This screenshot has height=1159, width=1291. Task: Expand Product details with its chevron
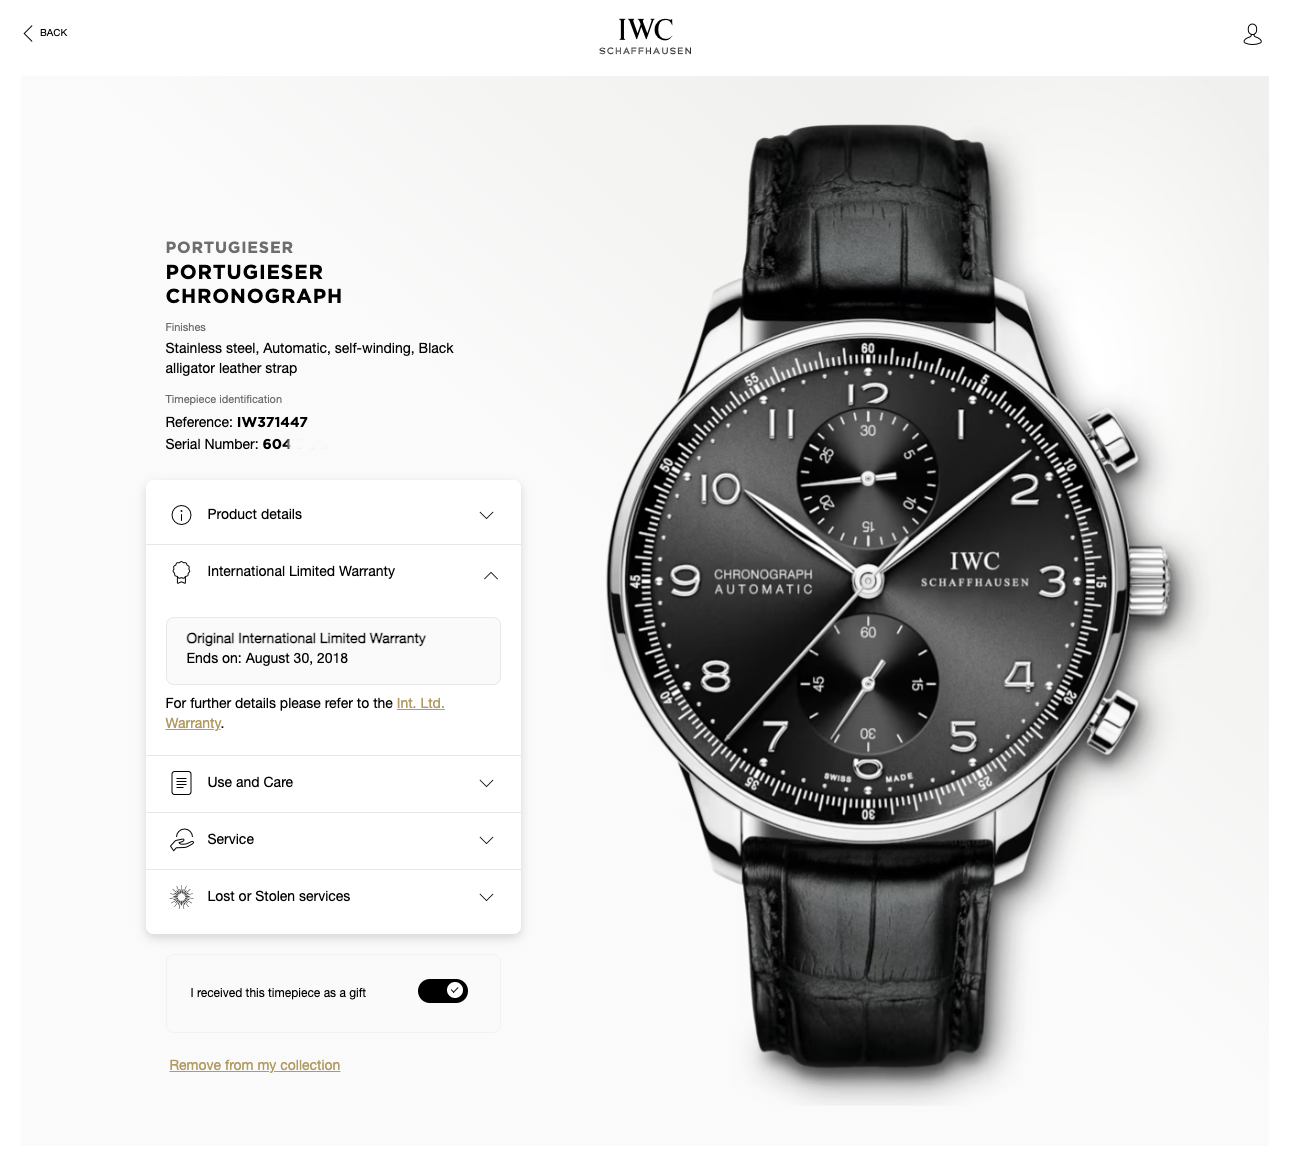(486, 515)
